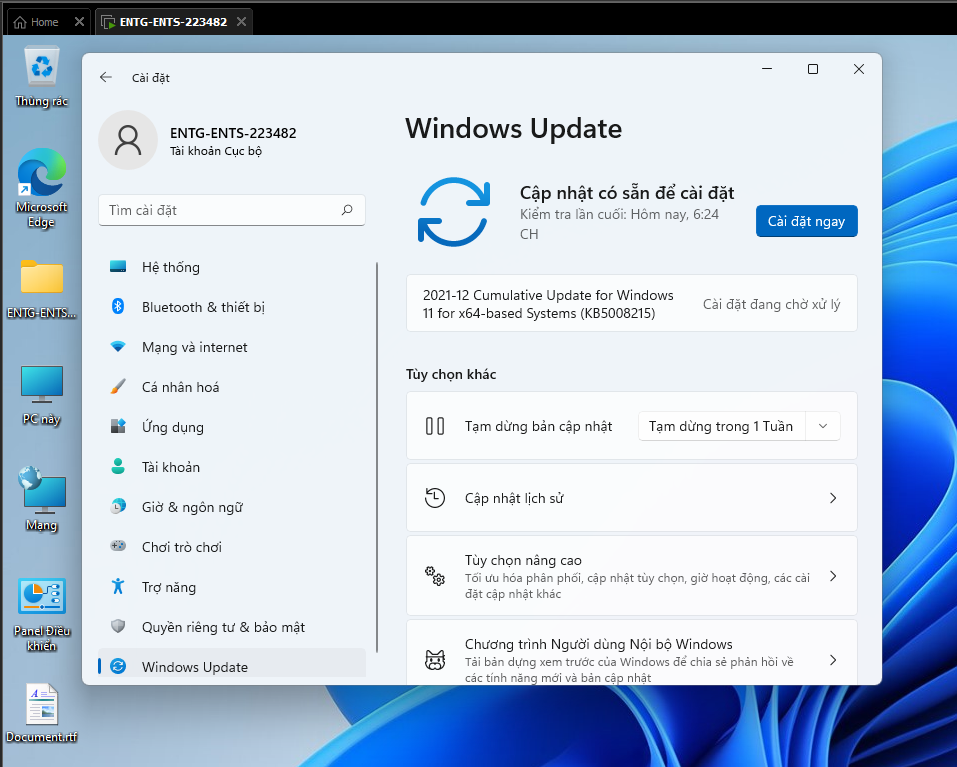Maximize the Cài đặt window

coord(813,69)
